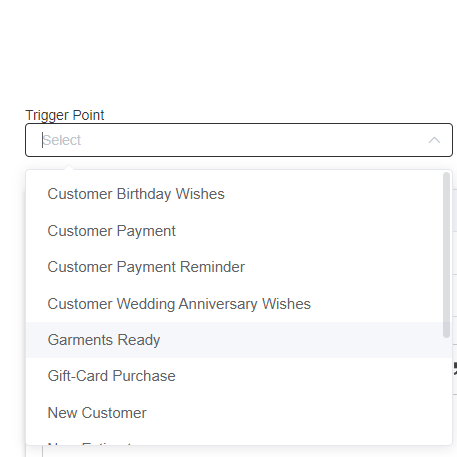Pick New Customer from the list
The width and height of the screenshot is (457, 457).
coord(97,413)
